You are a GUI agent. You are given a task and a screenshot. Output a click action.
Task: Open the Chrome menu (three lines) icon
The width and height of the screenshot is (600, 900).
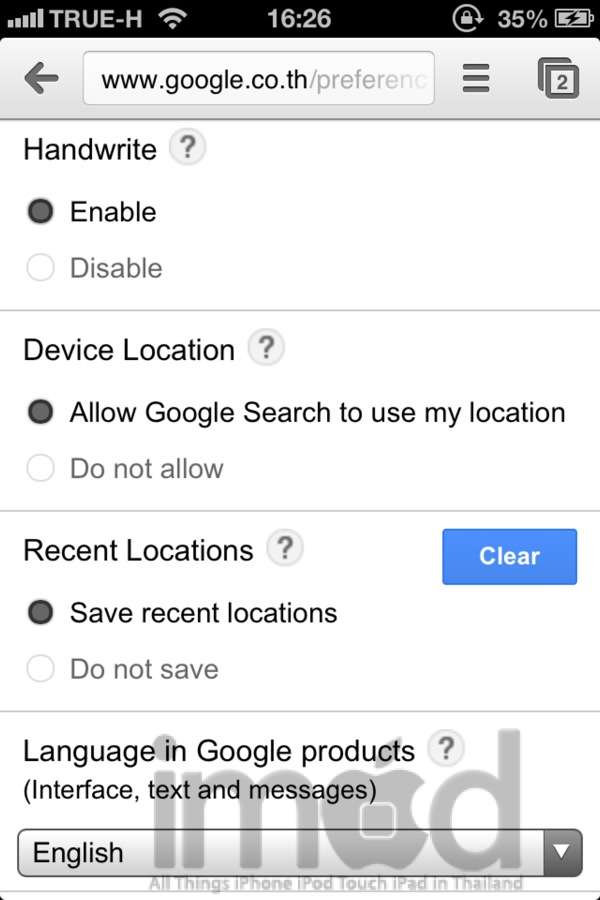(x=476, y=78)
